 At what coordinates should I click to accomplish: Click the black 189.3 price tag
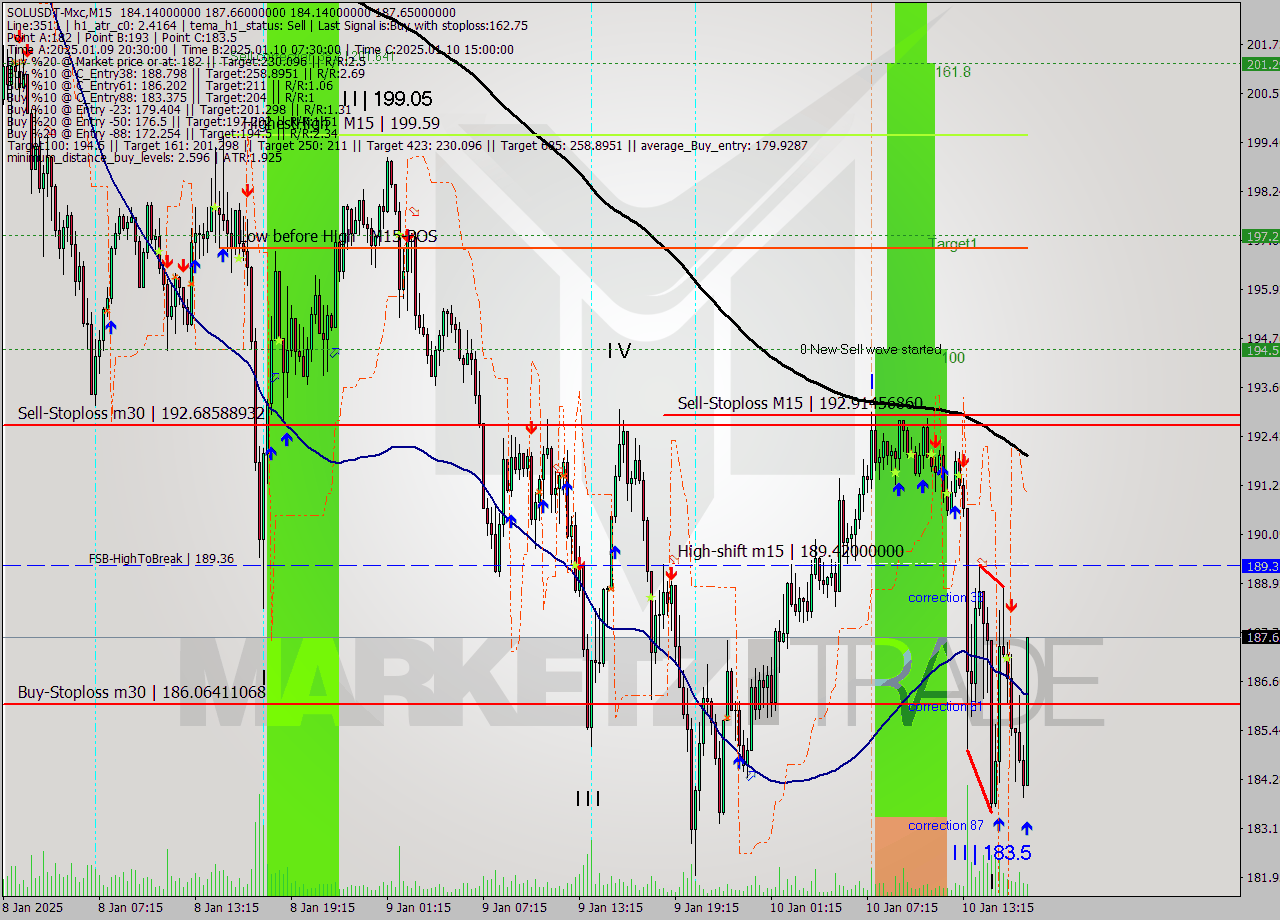[x=1260, y=566]
